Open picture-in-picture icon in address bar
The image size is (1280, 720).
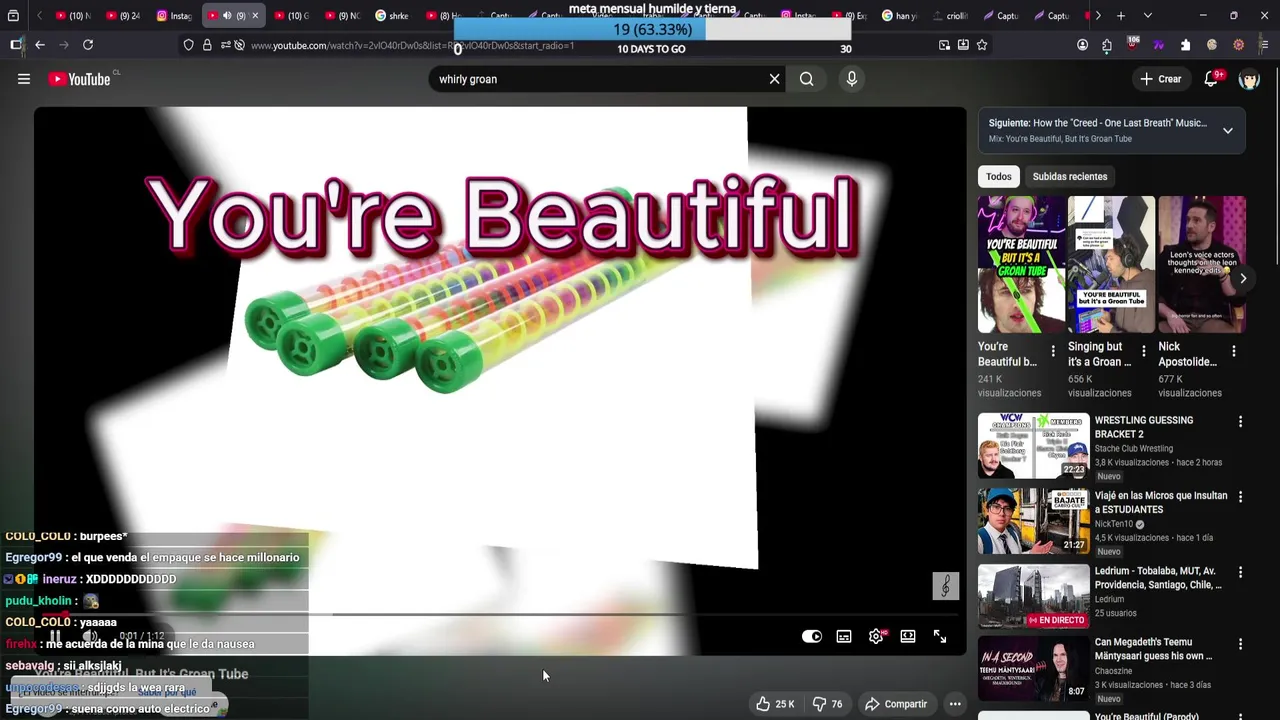(945, 45)
